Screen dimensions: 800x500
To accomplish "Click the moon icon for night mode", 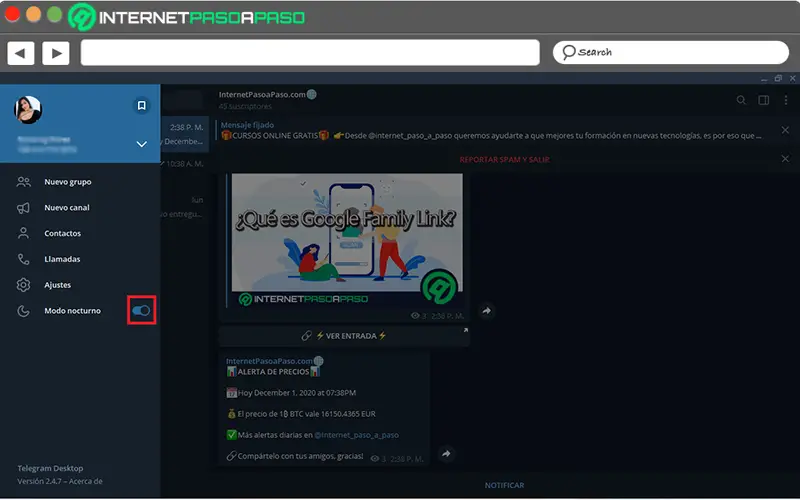I will 23,311.
